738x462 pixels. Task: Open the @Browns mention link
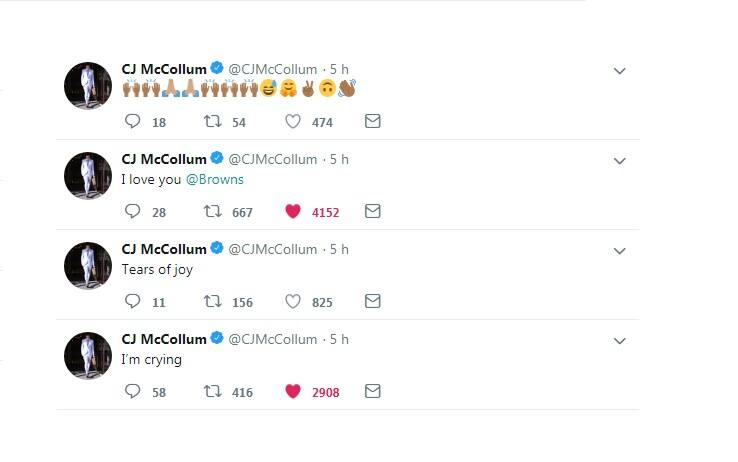tap(215, 179)
